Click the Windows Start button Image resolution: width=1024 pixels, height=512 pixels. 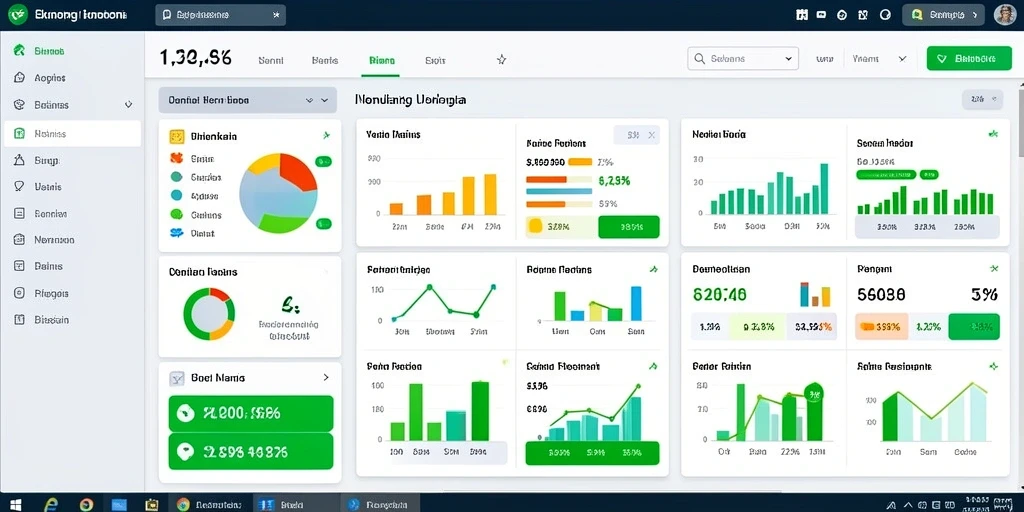(x=15, y=504)
